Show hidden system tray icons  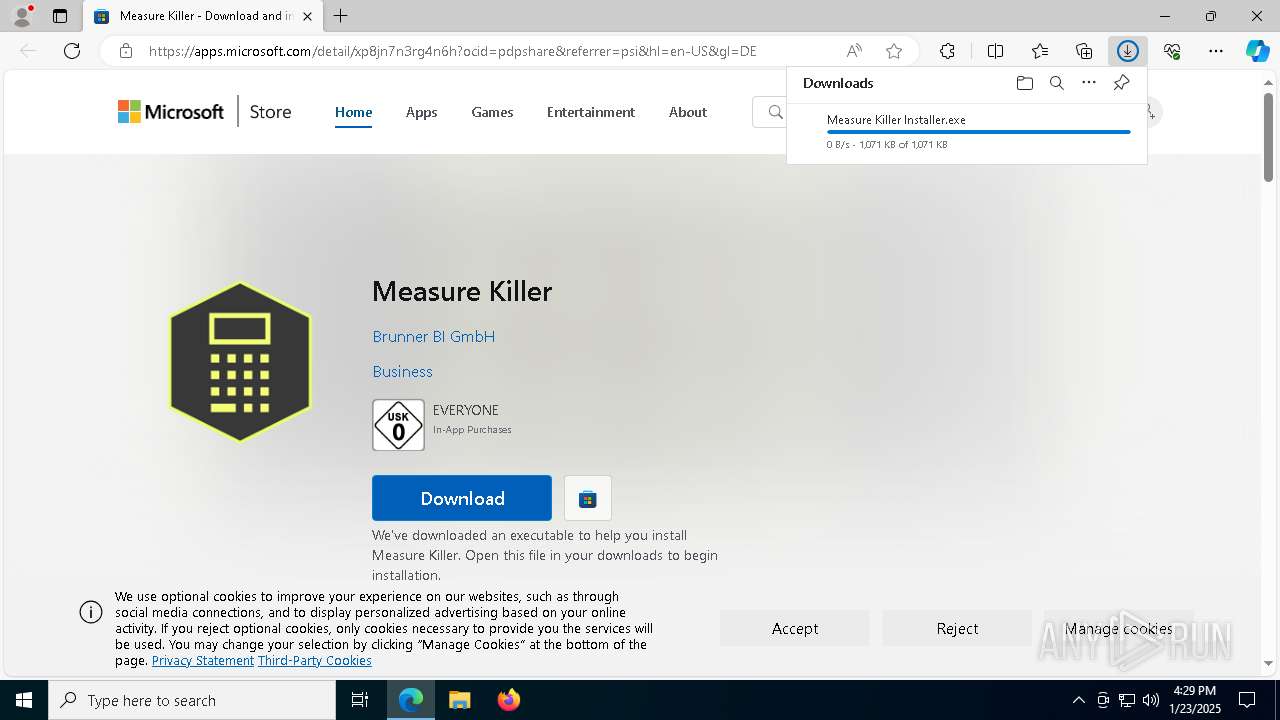click(x=1078, y=700)
